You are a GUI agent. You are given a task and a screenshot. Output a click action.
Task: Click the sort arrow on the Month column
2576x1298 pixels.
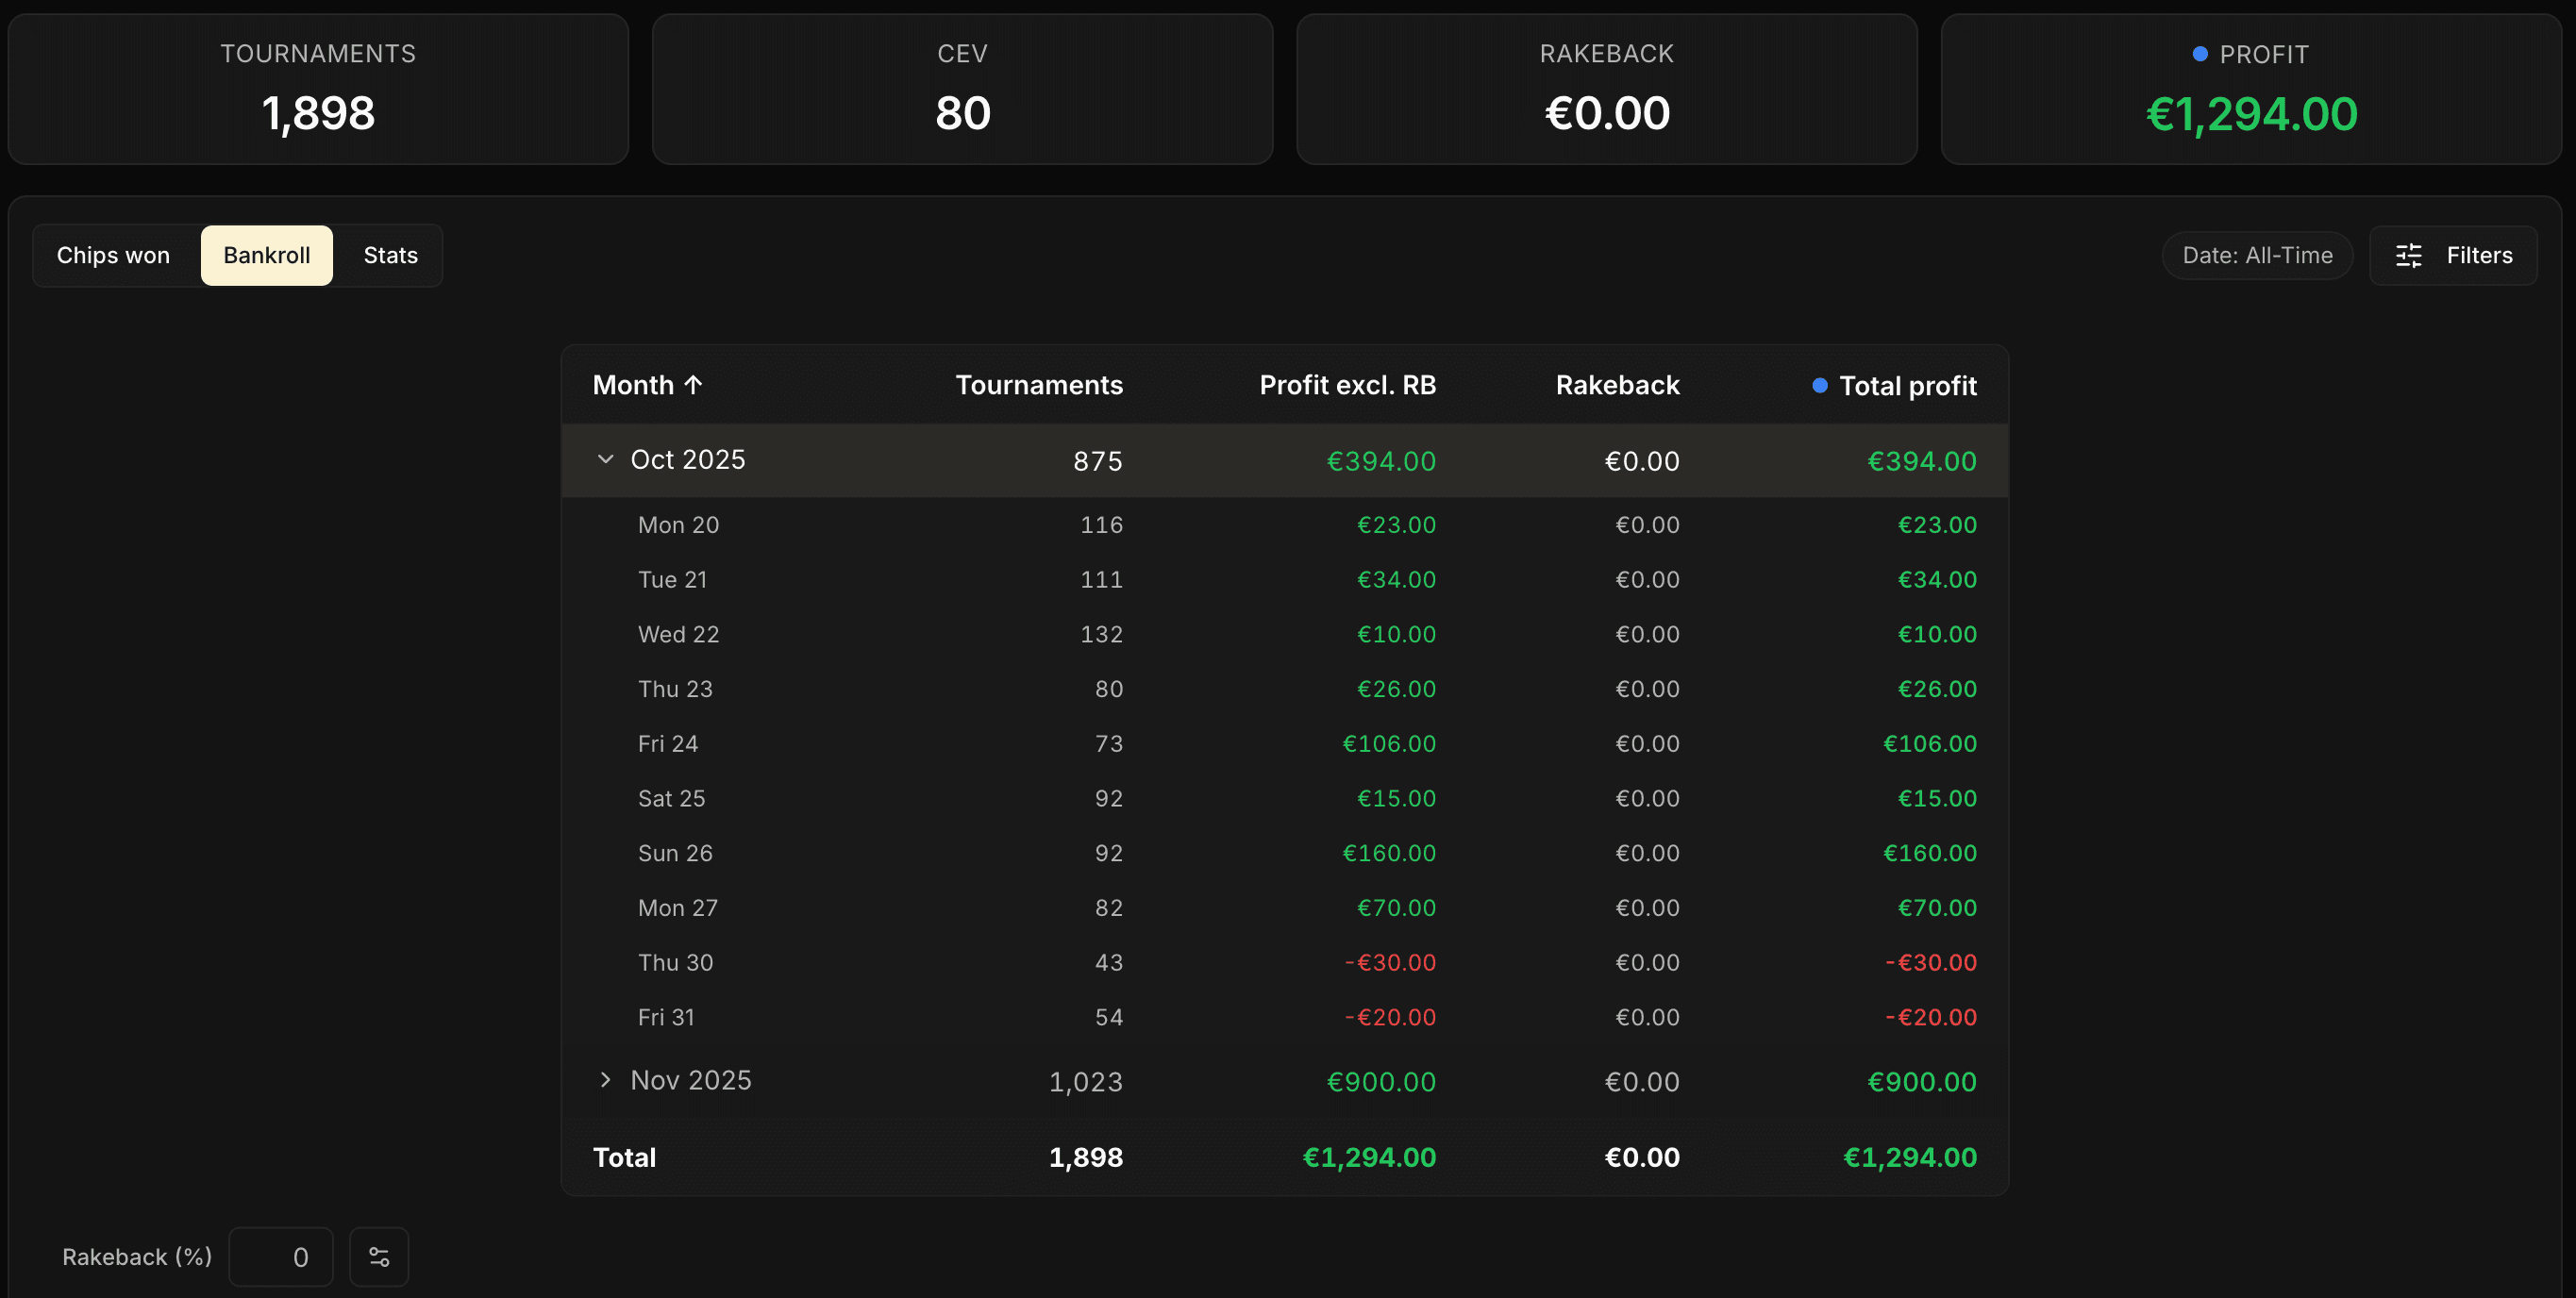[692, 385]
